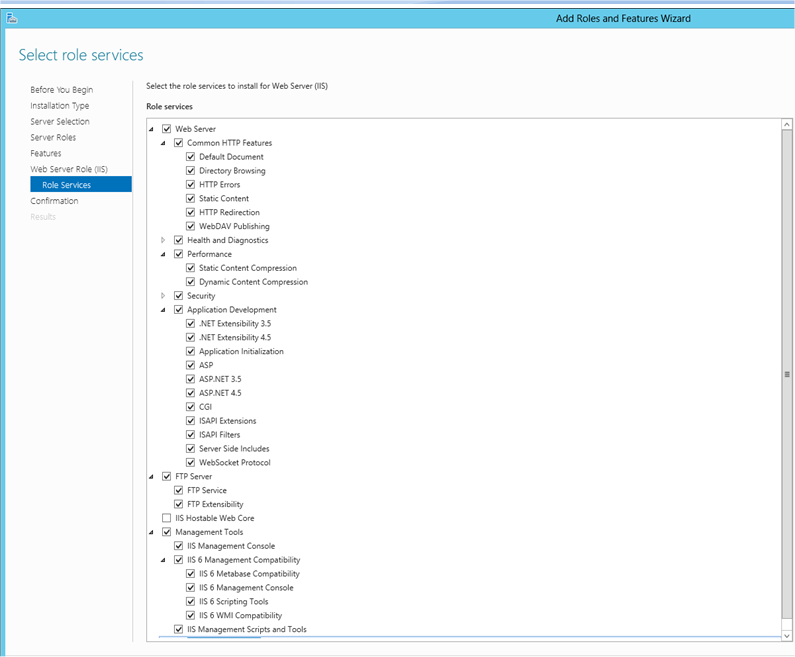Check IIS Hostable Web Core
The height and width of the screenshot is (657, 795).
click(x=166, y=518)
